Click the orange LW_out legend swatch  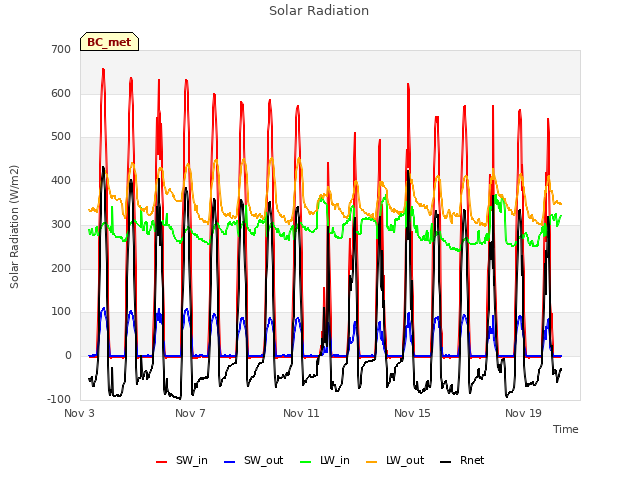click(372, 462)
